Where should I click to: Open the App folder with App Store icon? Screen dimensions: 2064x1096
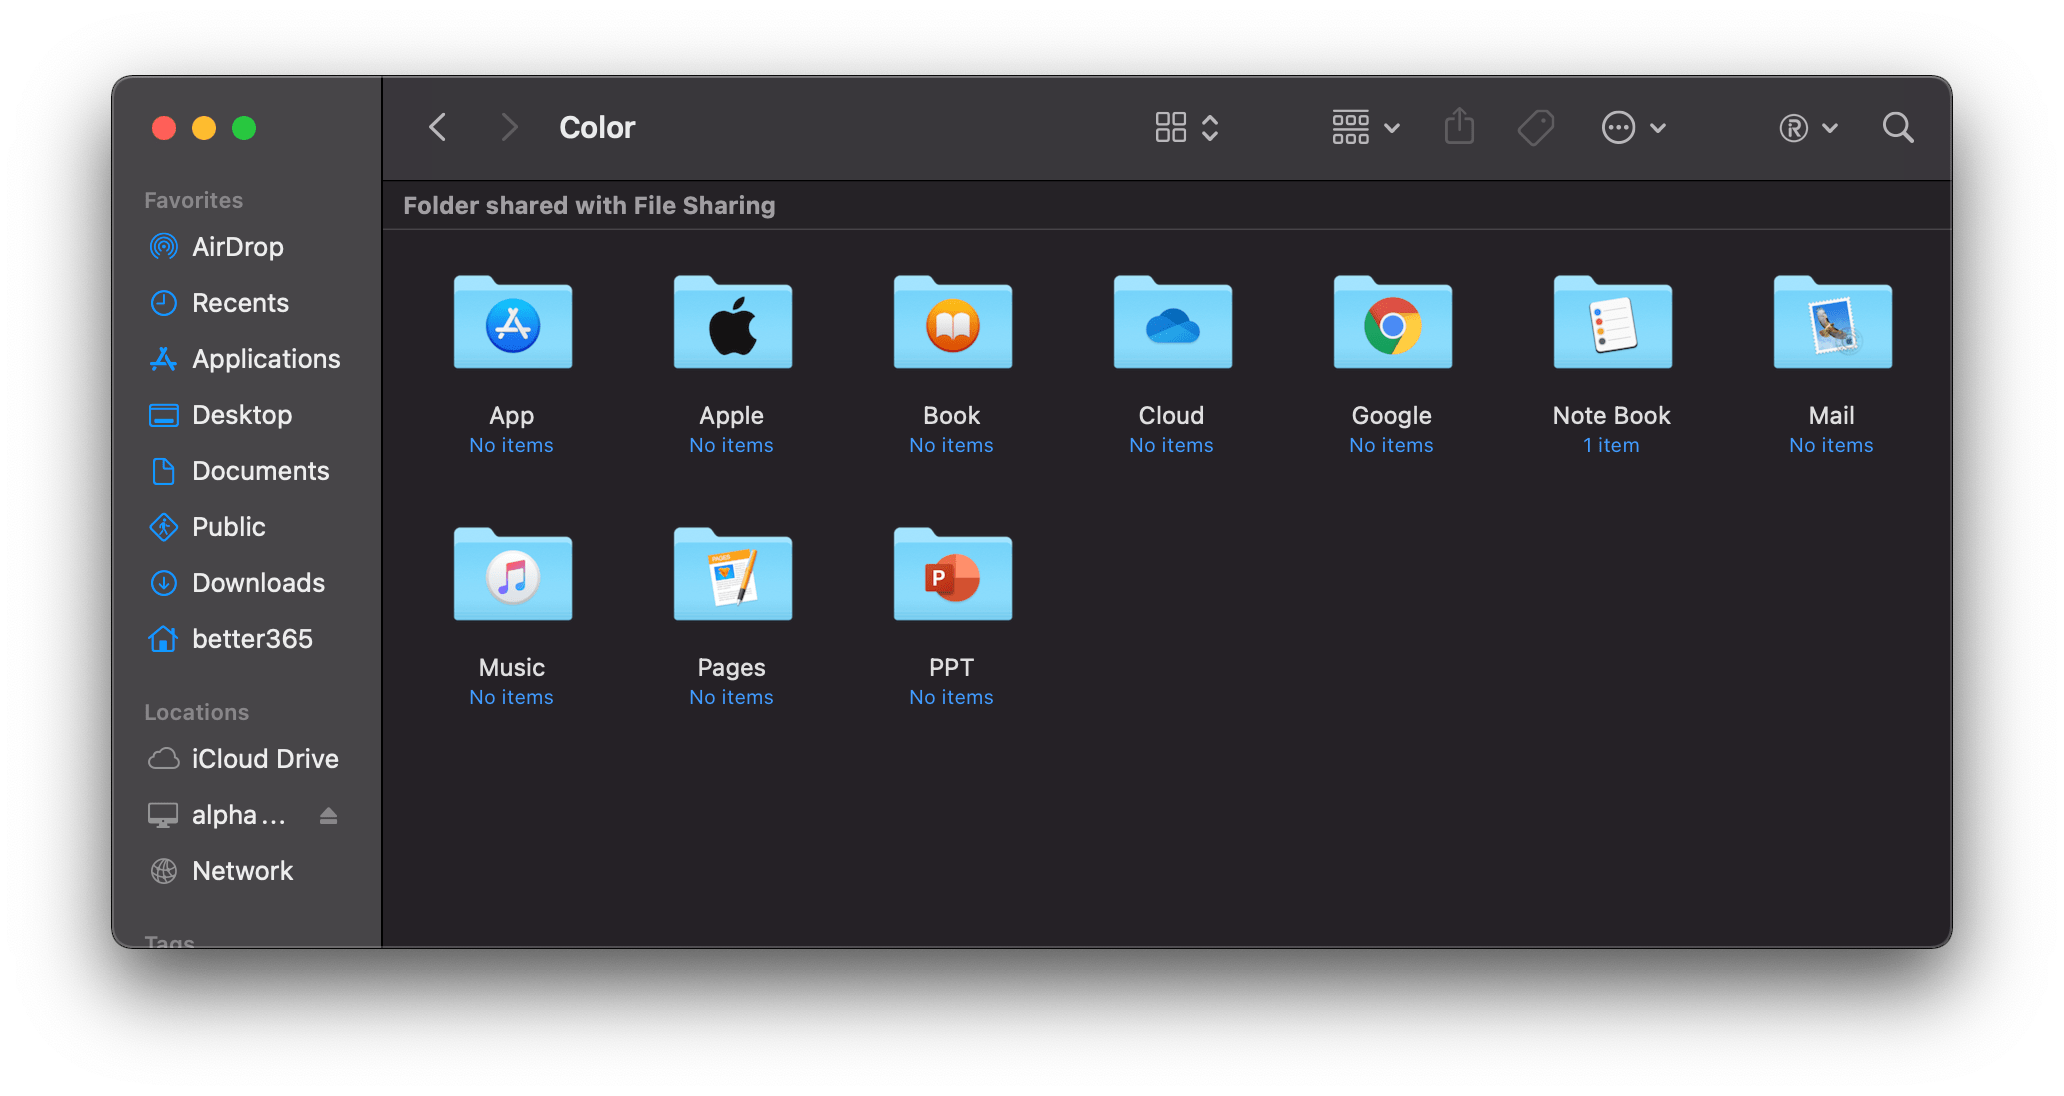(512, 322)
